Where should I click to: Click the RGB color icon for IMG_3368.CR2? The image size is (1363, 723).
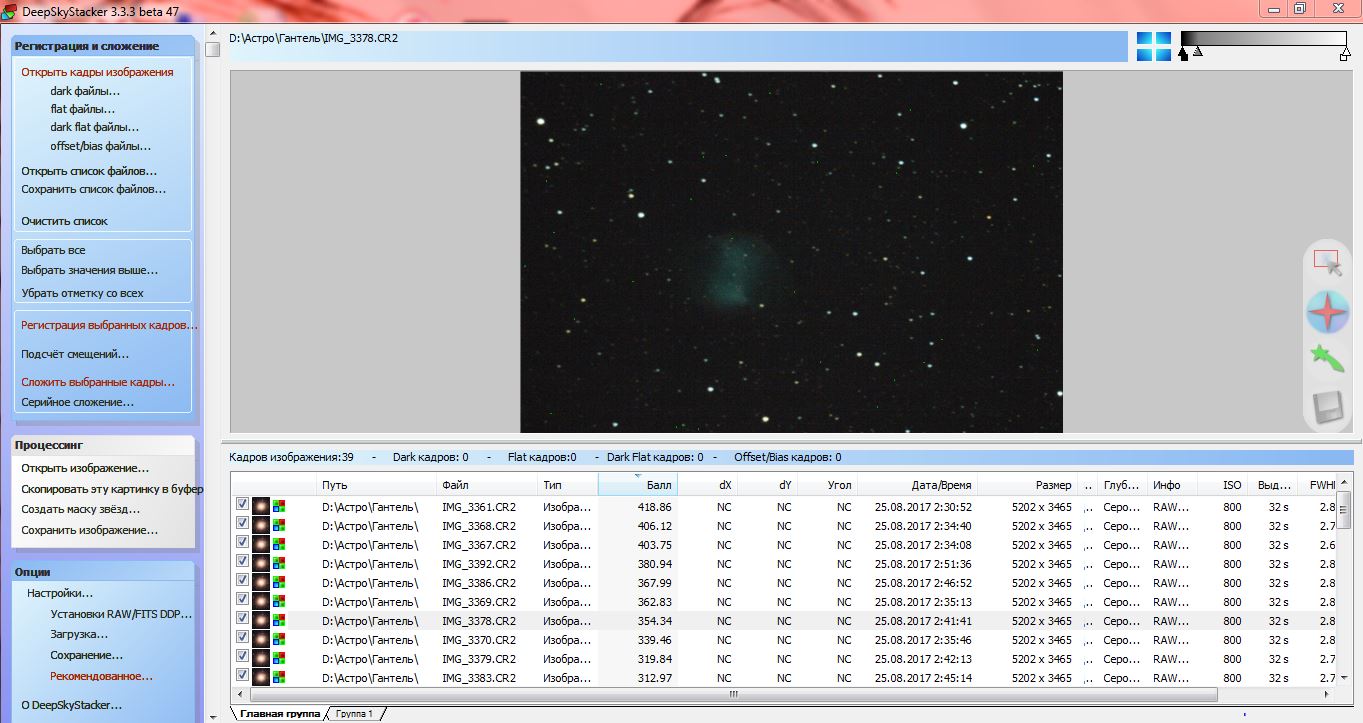279,526
